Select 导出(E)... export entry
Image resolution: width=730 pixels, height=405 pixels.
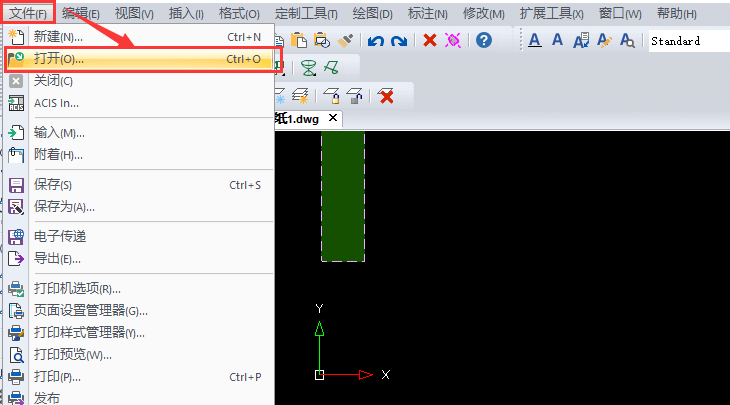(139, 259)
